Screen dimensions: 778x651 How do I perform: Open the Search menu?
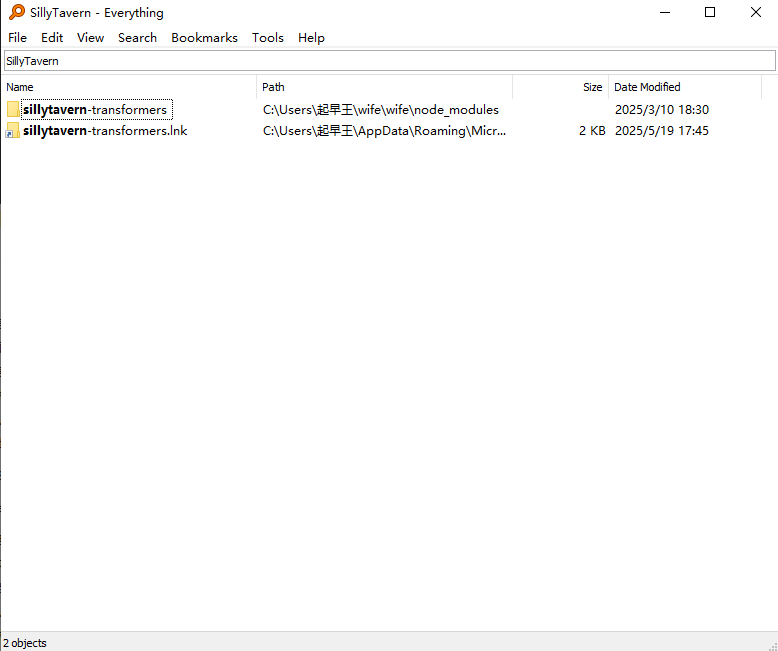click(x=137, y=38)
